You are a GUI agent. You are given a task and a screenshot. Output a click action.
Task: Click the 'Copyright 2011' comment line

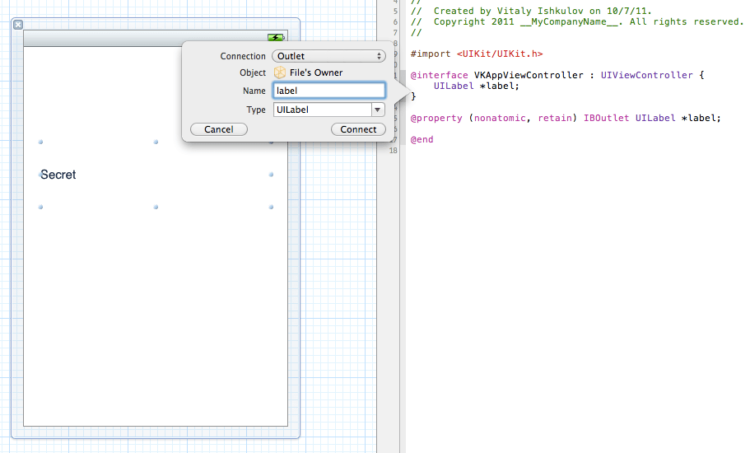[577, 22]
